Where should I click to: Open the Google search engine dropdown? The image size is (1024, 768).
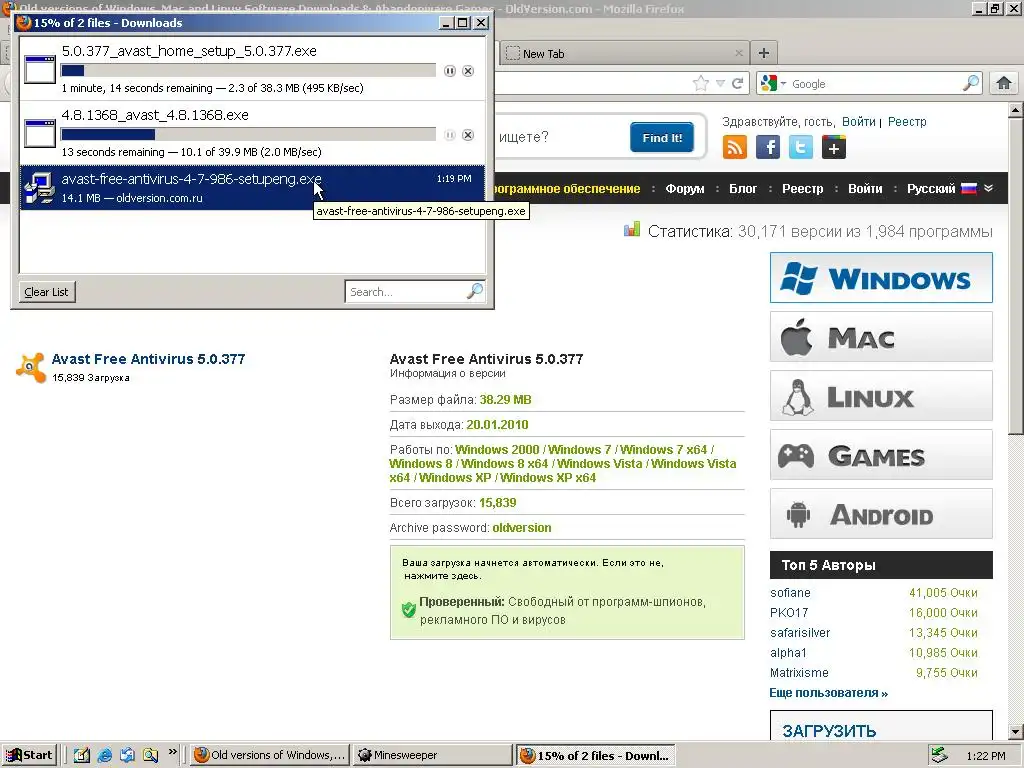(x=774, y=83)
